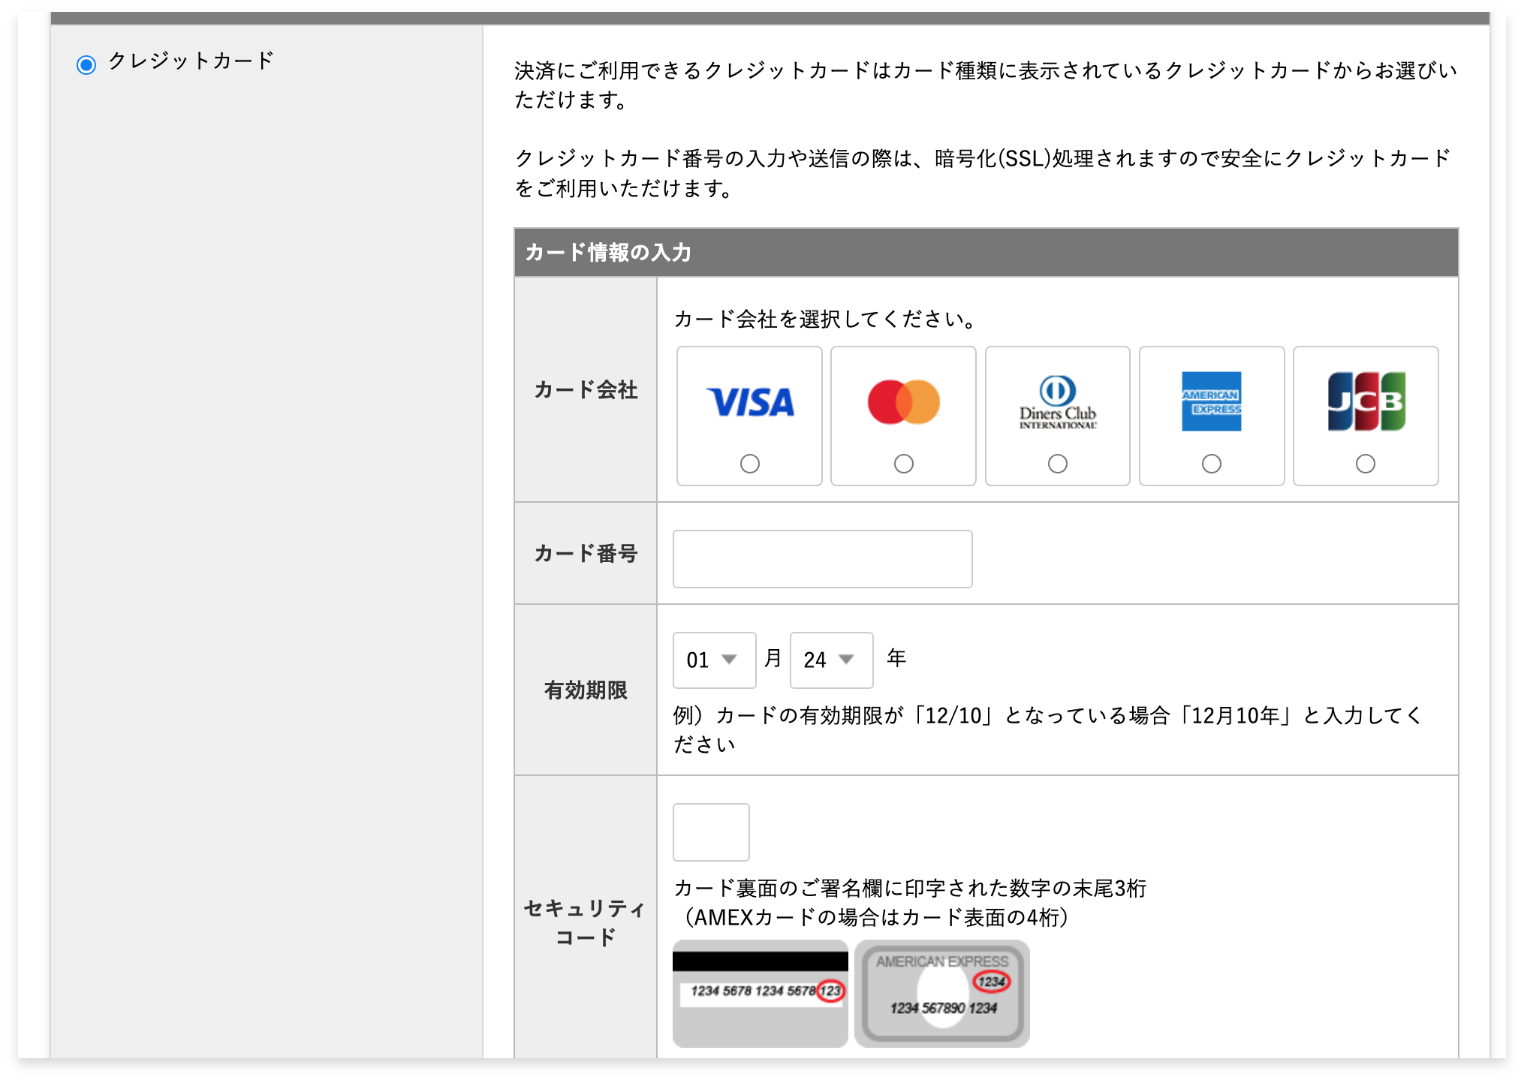Select the radio button under Diners Club
This screenshot has height=1082, width=1524.
(1058, 464)
